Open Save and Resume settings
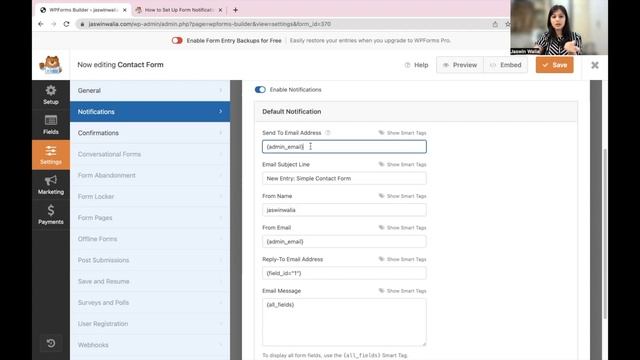Screen dimensions: 640x360 point(150,281)
